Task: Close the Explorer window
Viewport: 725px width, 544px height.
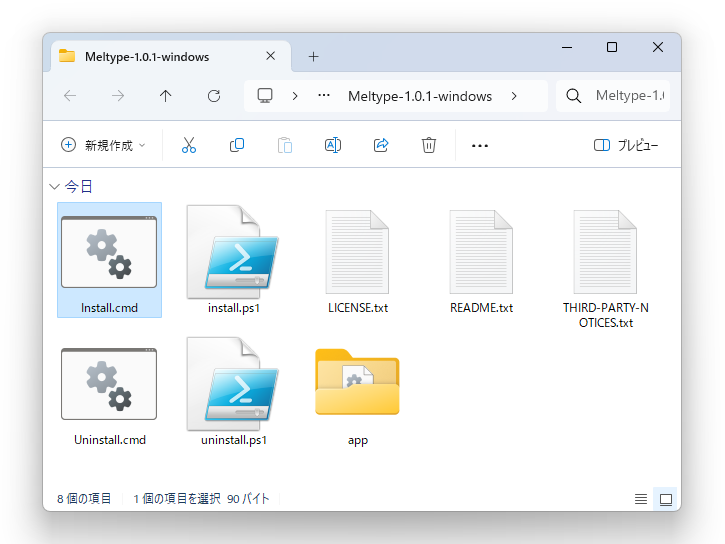Action: click(657, 47)
